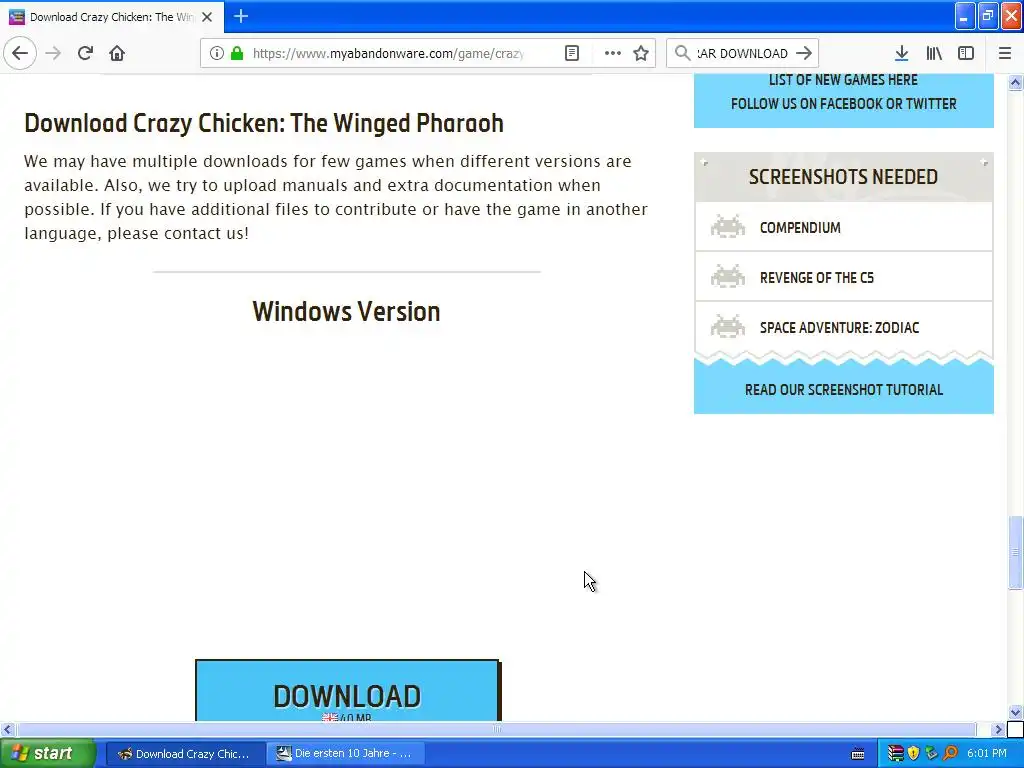Select the Download Crazy Chicken tab
The height and width of the screenshot is (768, 1024).
click(112, 17)
